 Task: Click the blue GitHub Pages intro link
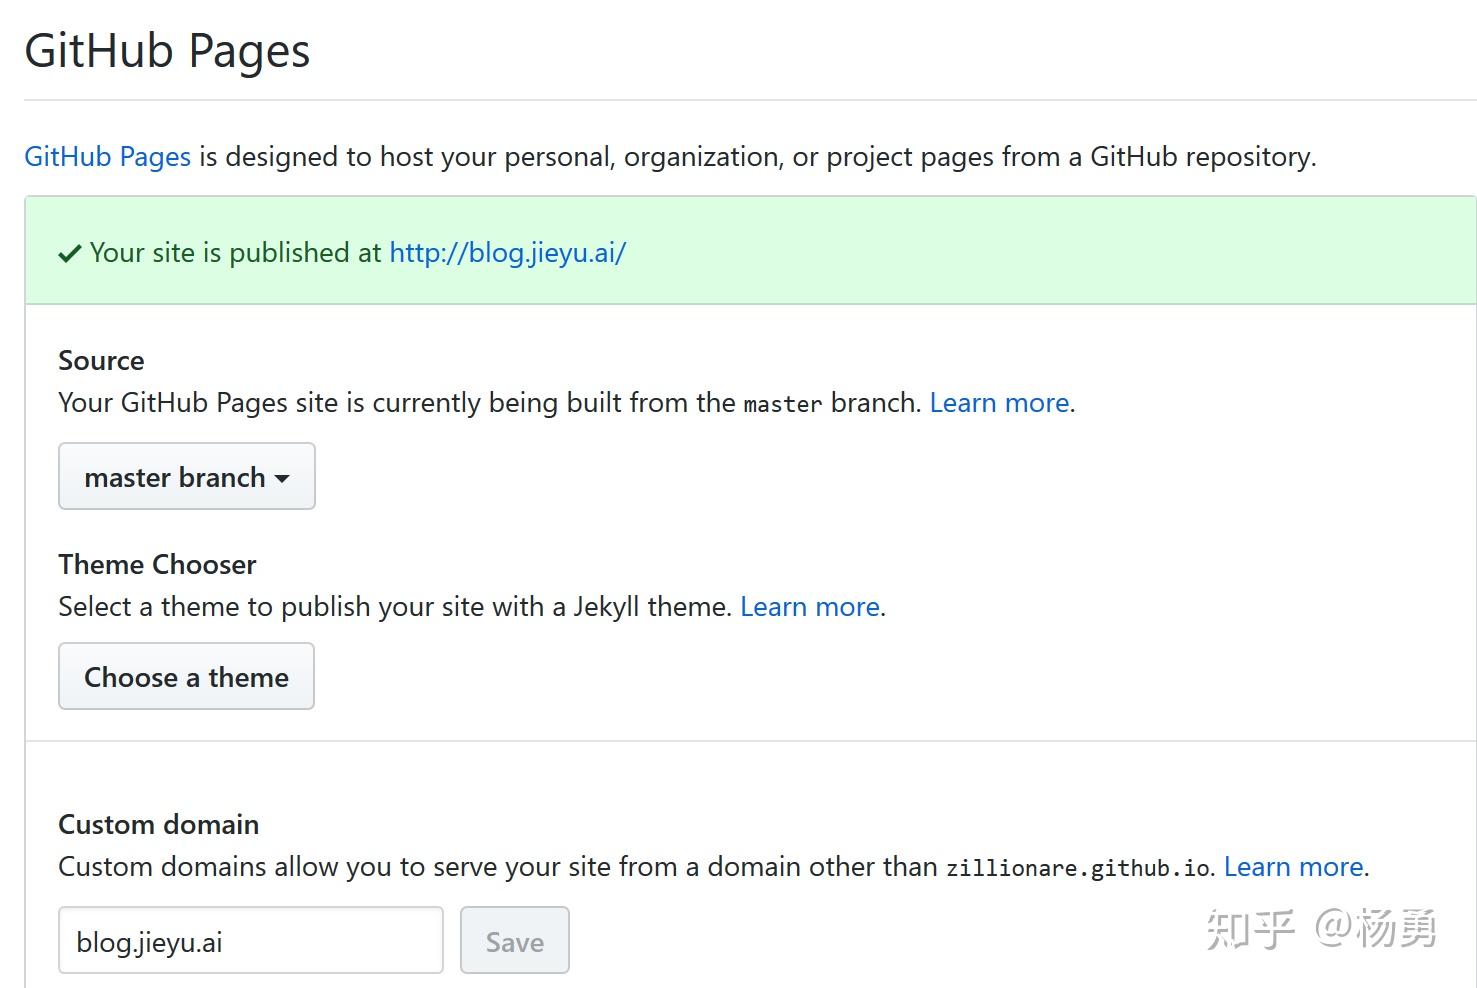pyautogui.click(x=107, y=157)
